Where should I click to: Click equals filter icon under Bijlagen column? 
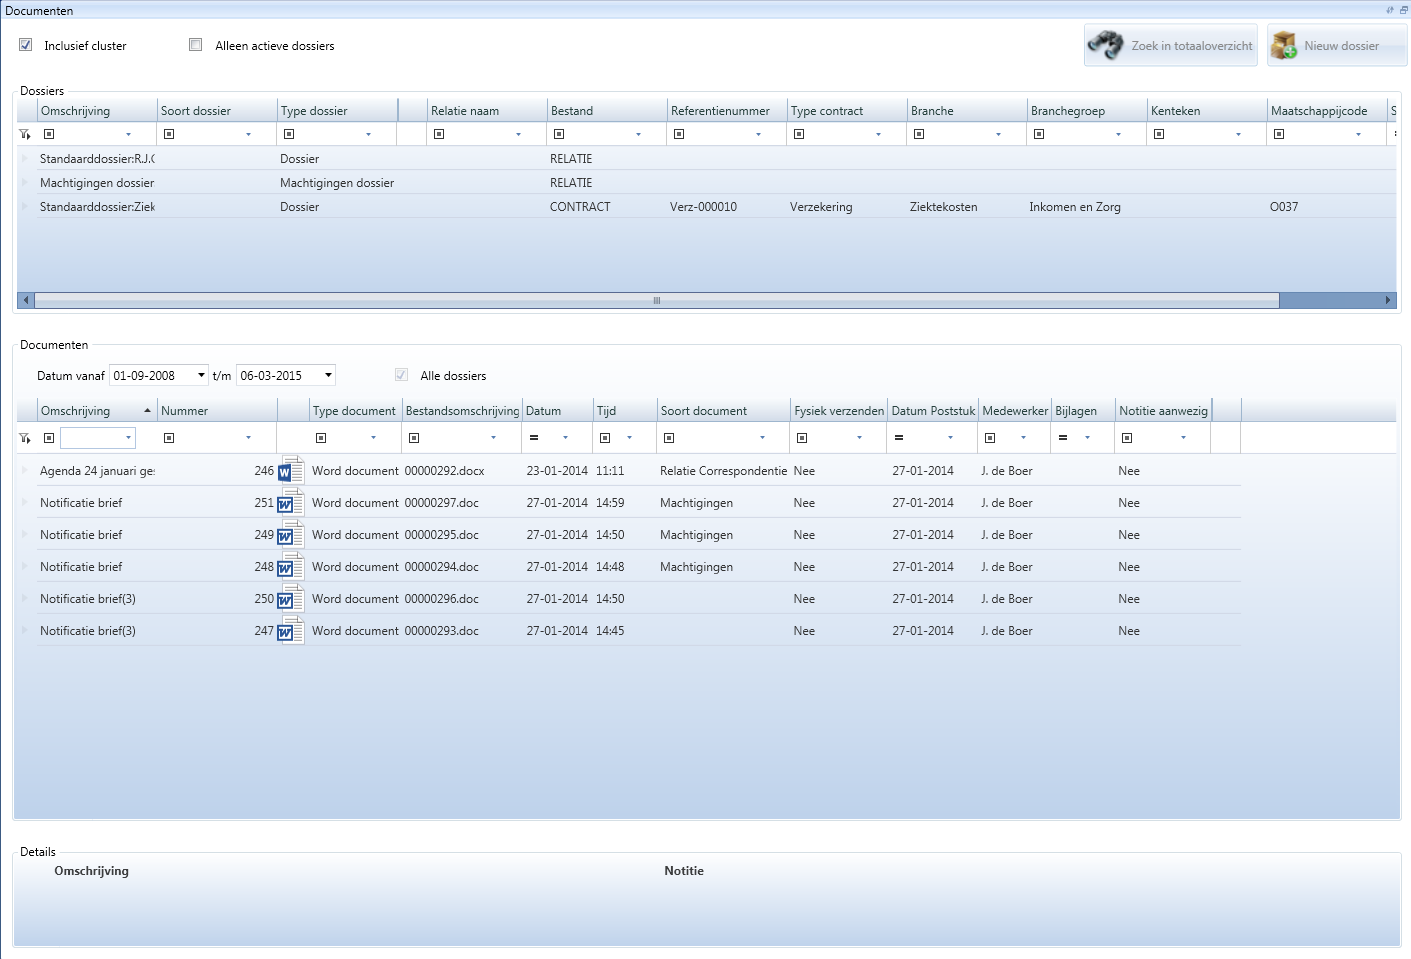click(1063, 438)
